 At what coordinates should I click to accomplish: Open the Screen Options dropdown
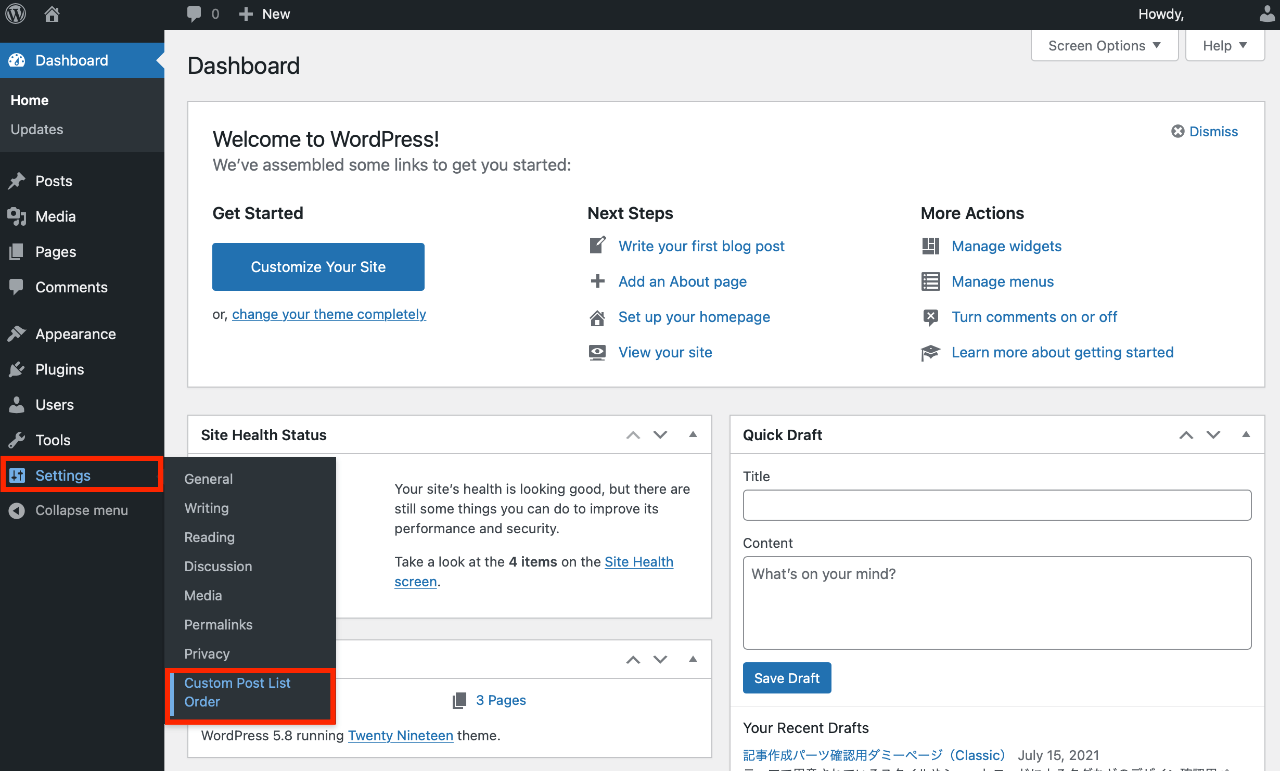(1104, 45)
